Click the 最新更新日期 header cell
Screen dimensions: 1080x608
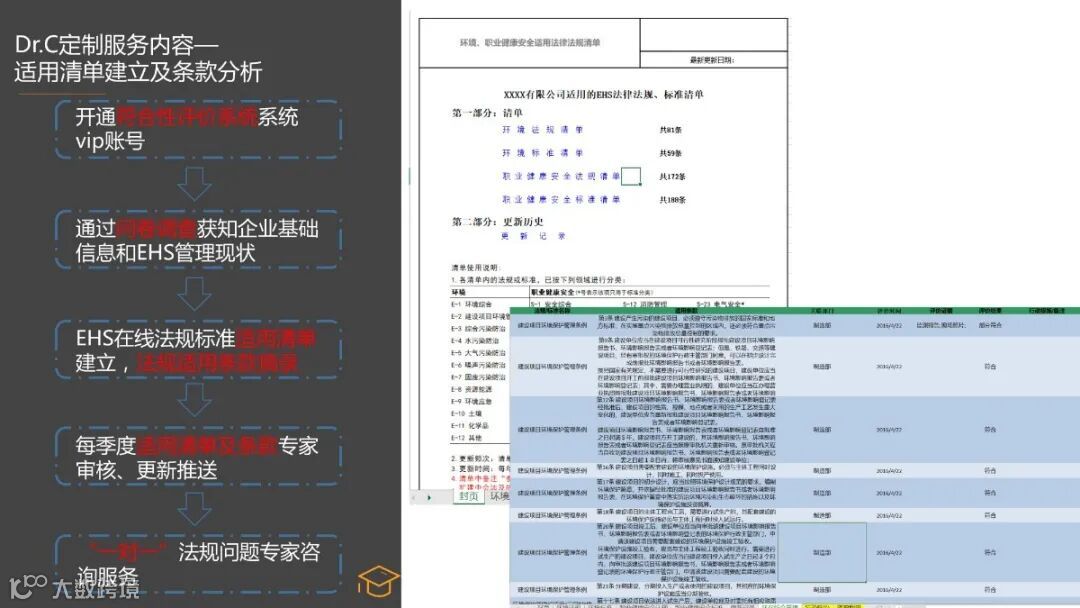(713, 60)
